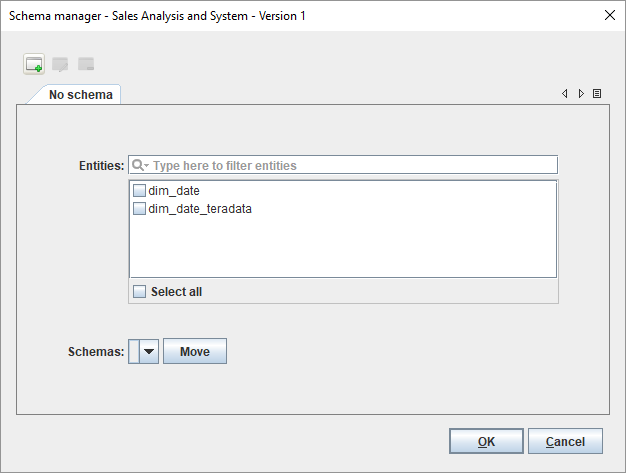Click the search magnifier icon in filter
The height and width of the screenshot is (473, 626).
pyautogui.click(x=139, y=165)
